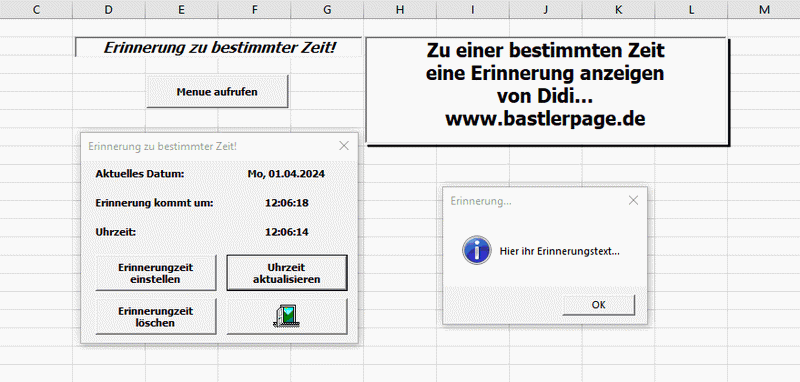The height and width of the screenshot is (382, 800).
Task: Click the exit door icon button
Action: click(287, 316)
